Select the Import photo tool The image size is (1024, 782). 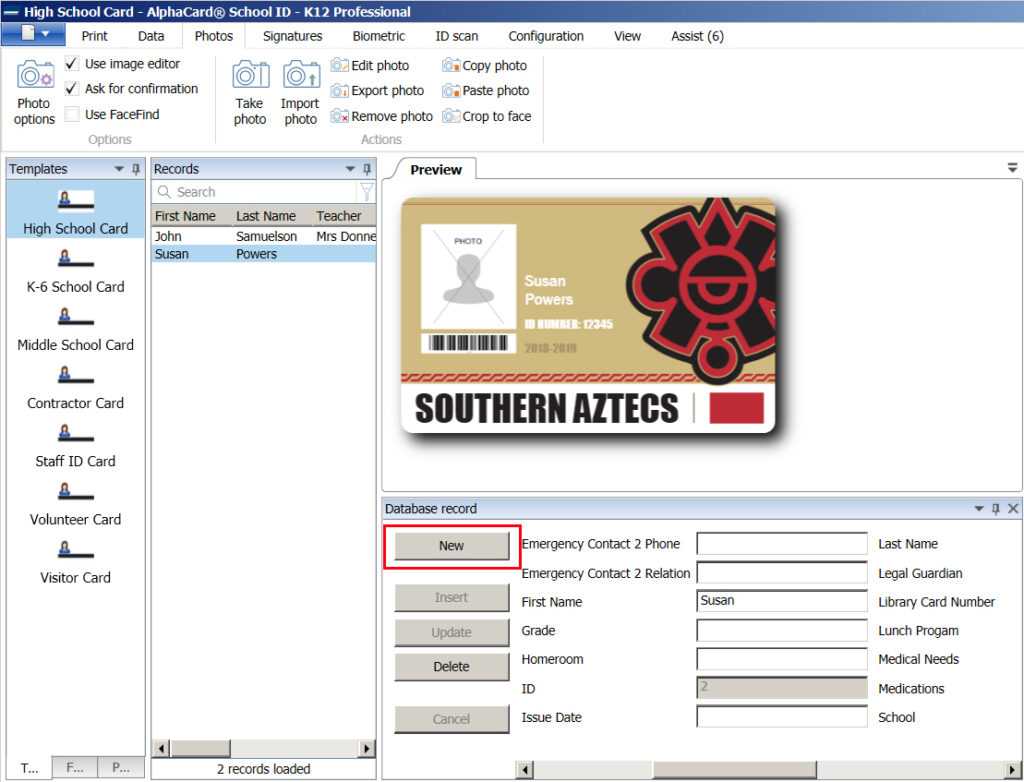tap(300, 95)
